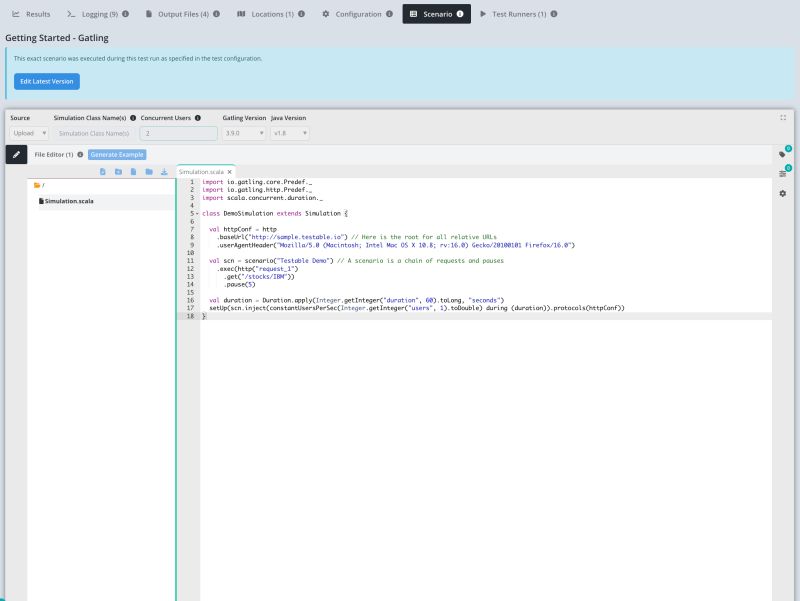This screenshot has height=601, width=800.
Task: Click the tag icon on the right sidebar
Action: click(782, 155)
